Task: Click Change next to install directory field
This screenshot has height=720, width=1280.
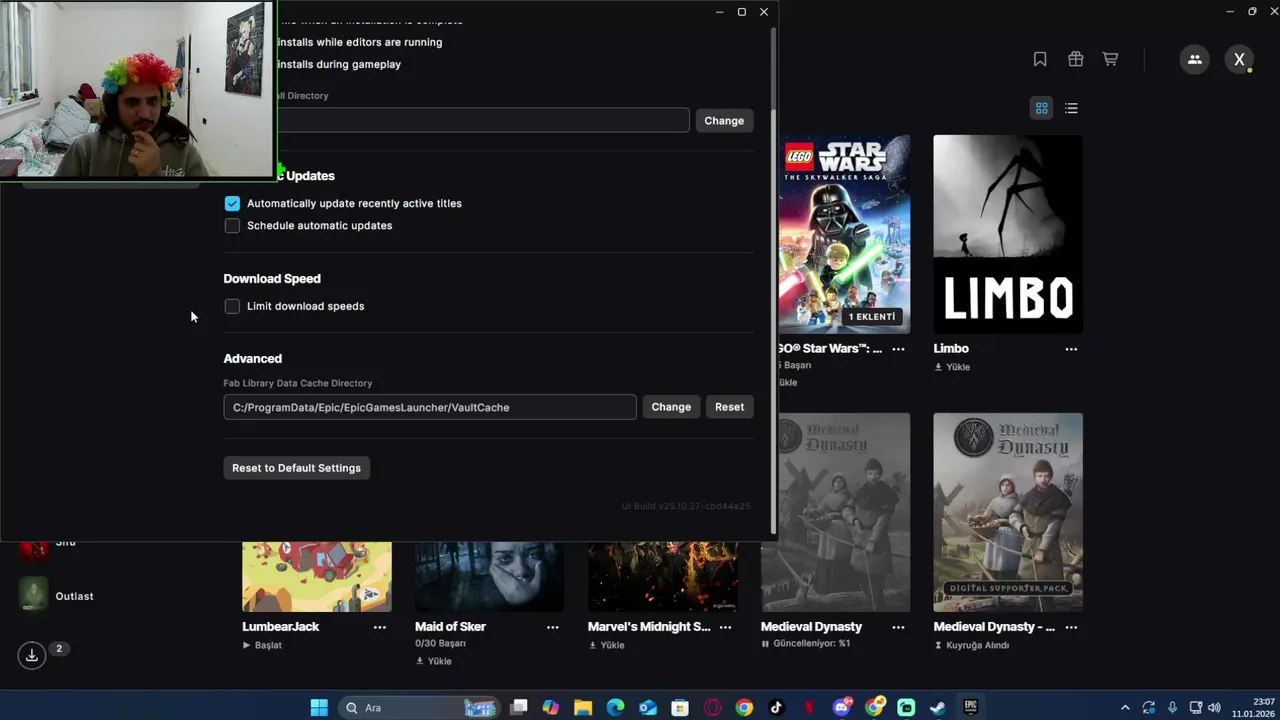Action: [x=724, y=120]
